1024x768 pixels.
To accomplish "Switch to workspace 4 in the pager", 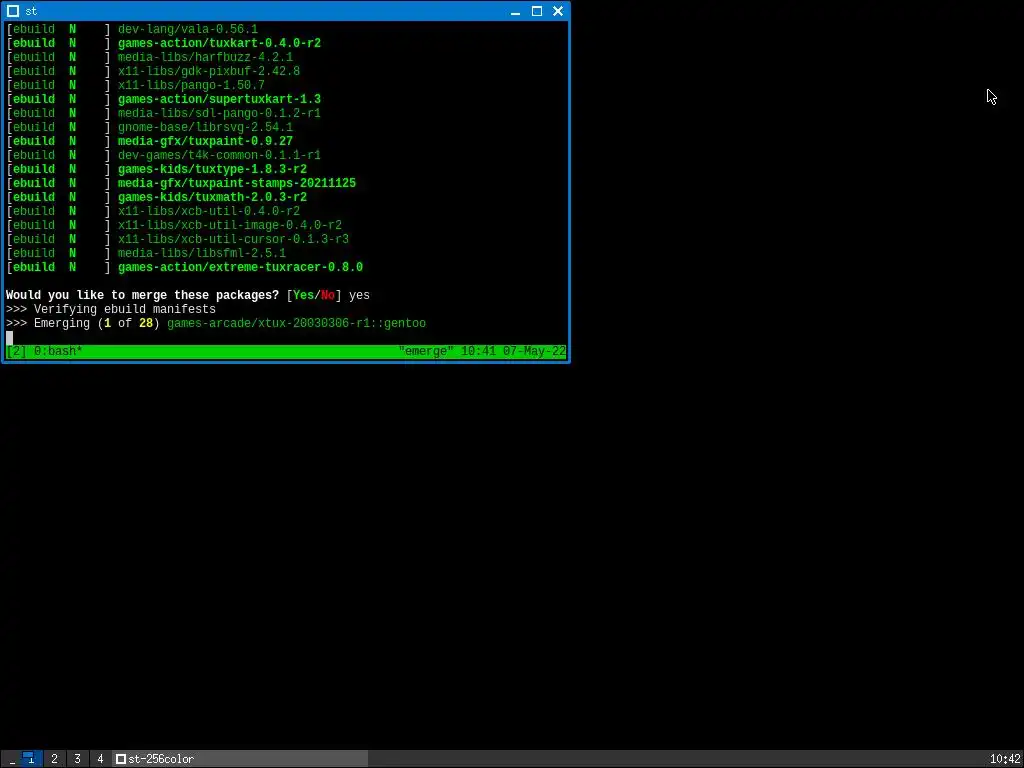I will point(100,758).
